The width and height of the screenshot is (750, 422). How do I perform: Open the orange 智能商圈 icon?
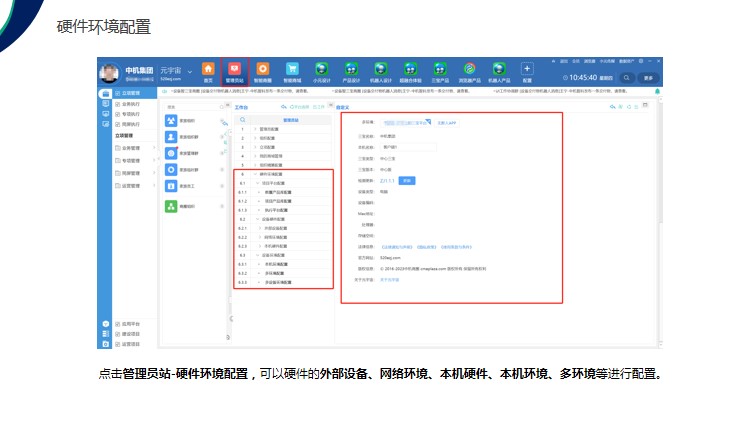(263, 69)
